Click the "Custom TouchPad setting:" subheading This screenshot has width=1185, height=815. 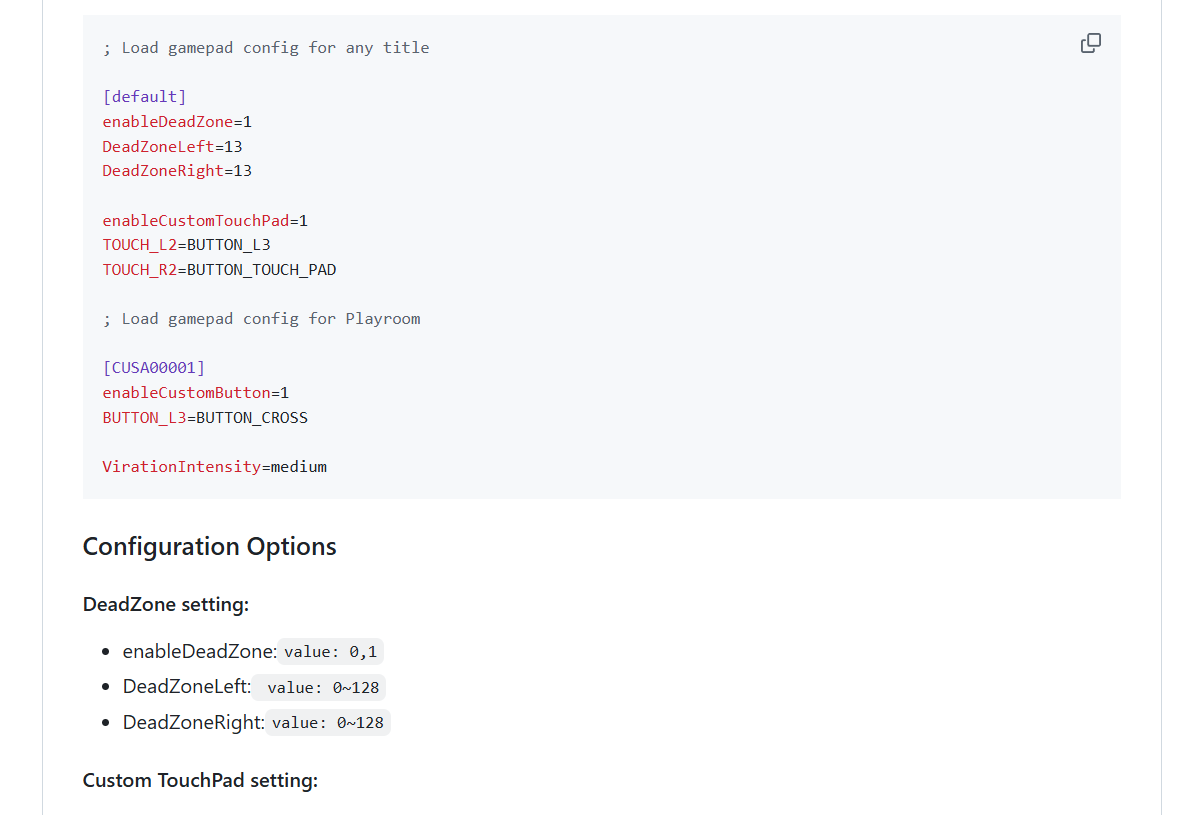[x=200, y=780]
